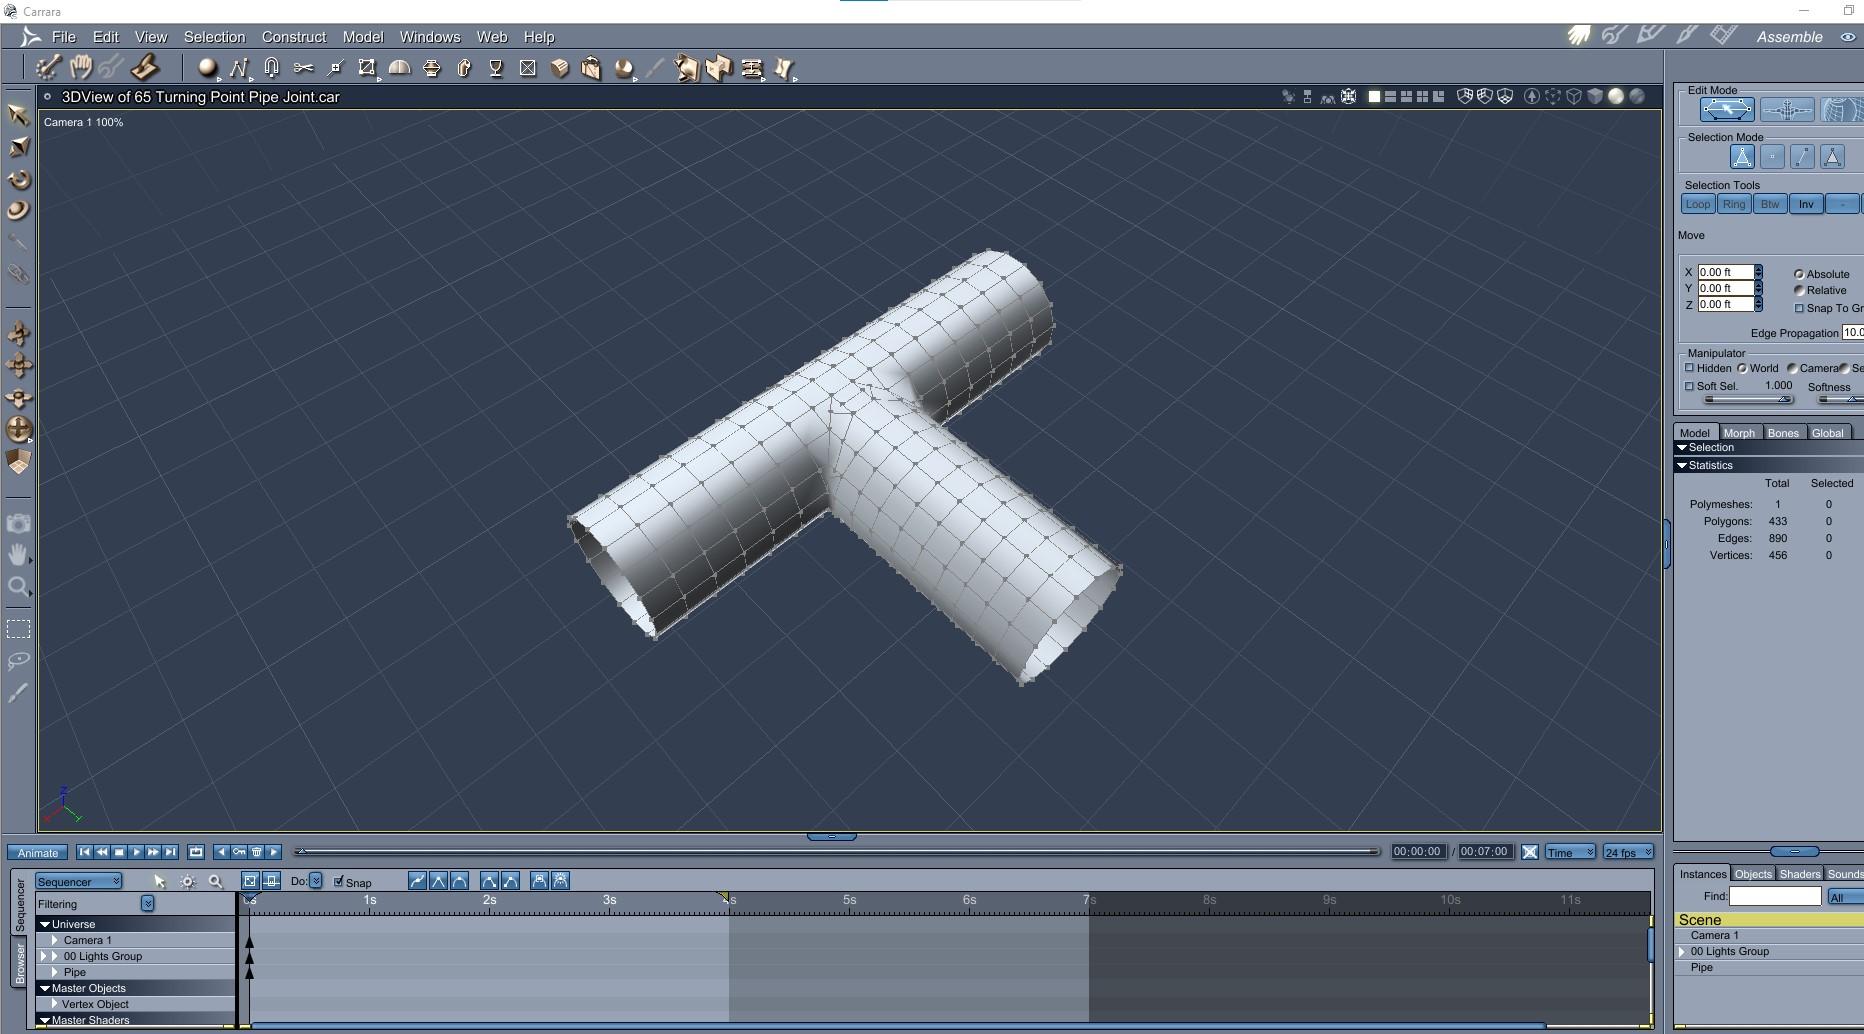This screenshot has height=1034, width=1864.
Task: Select vertex selection mode icon
Action: [1772, 157]
